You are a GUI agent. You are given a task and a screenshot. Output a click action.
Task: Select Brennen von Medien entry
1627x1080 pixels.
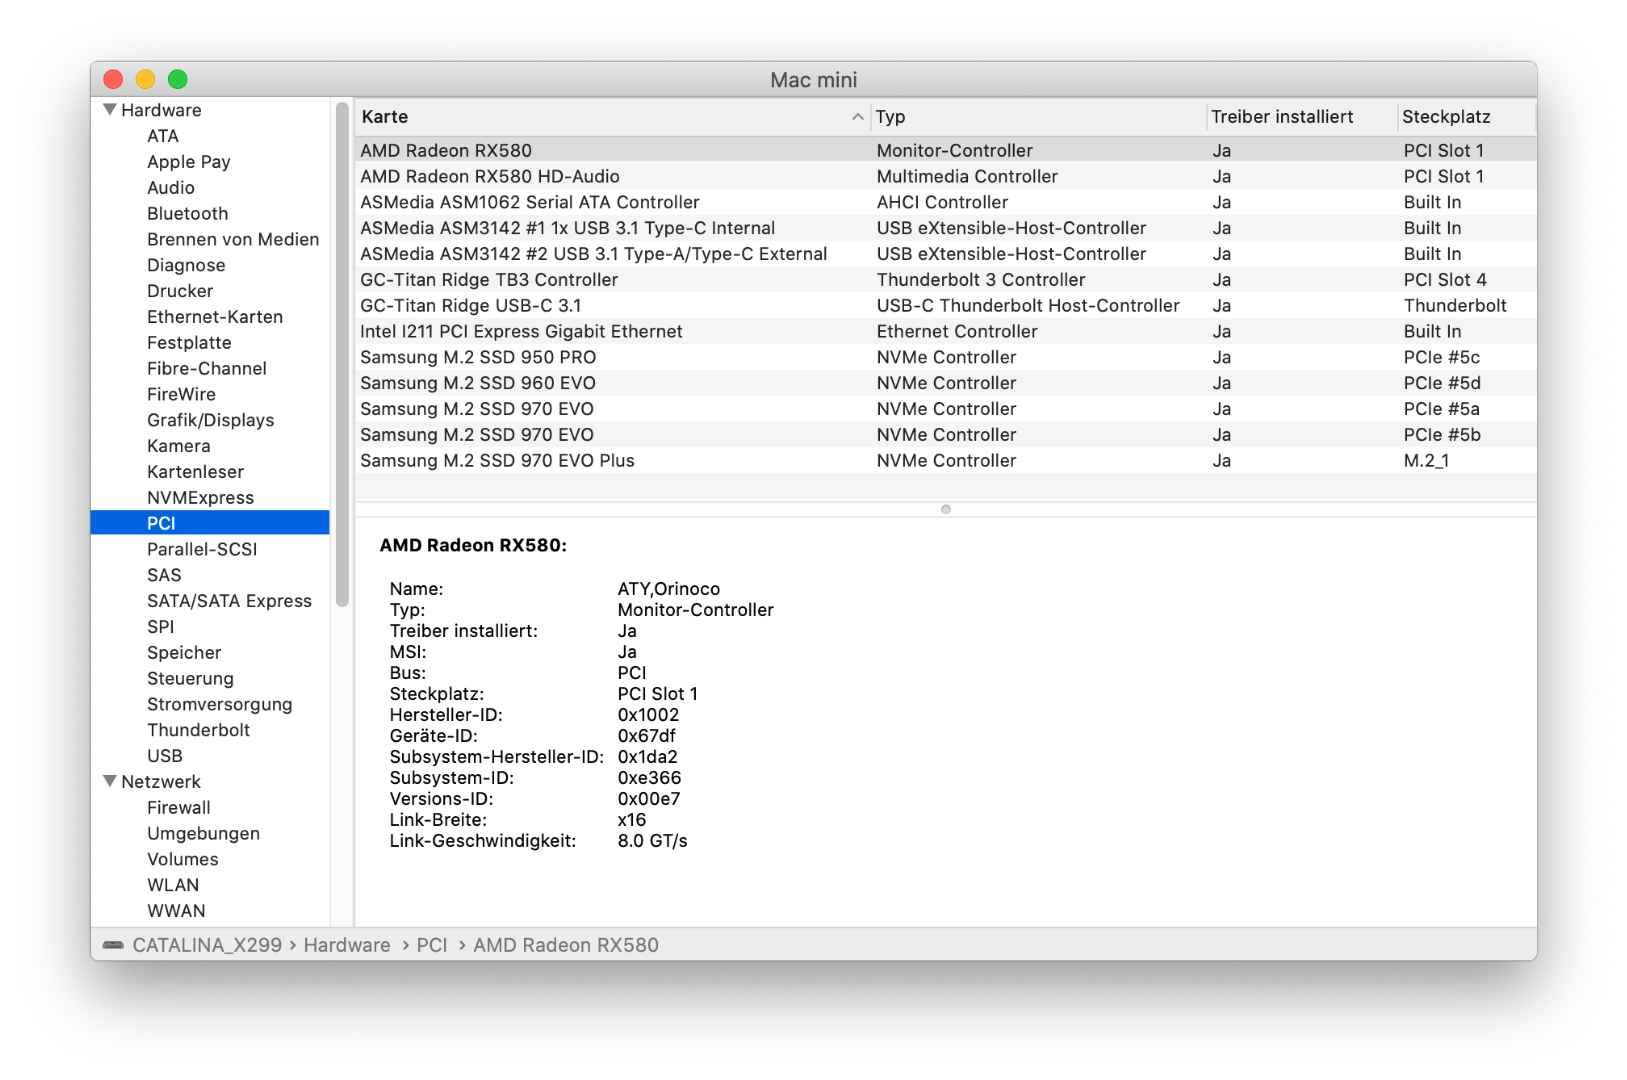pos(233,240)
